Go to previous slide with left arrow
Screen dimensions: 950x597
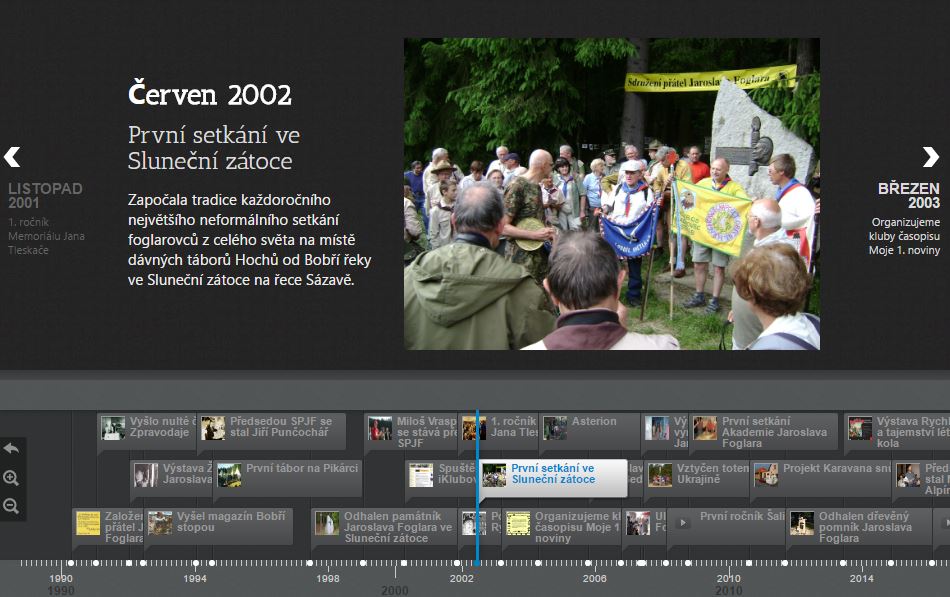(12, 157)
